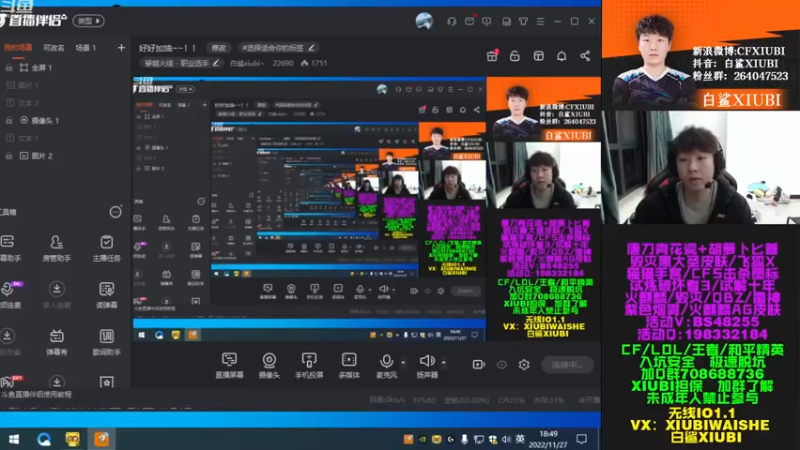The image size is (800, 450).
Task: Add a Live Screen (直播屏幕) source
Action: coord(229,365)
